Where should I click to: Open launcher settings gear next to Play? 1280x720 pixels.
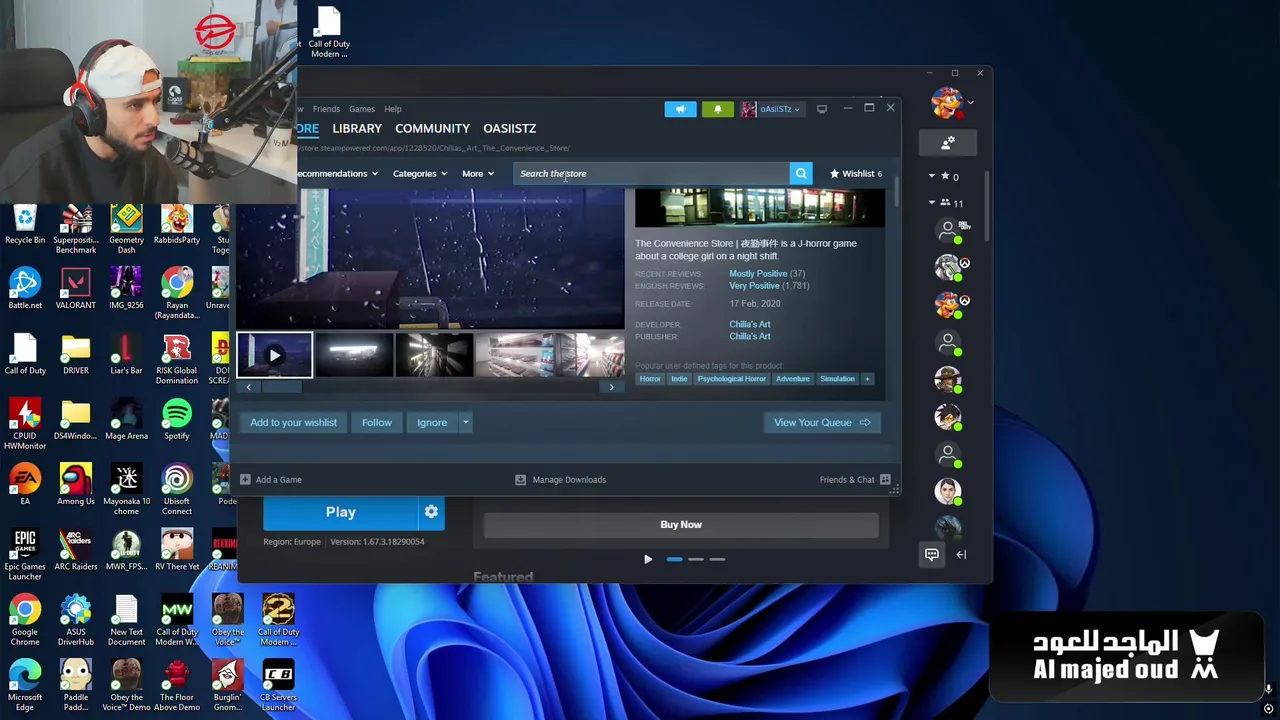431,512
